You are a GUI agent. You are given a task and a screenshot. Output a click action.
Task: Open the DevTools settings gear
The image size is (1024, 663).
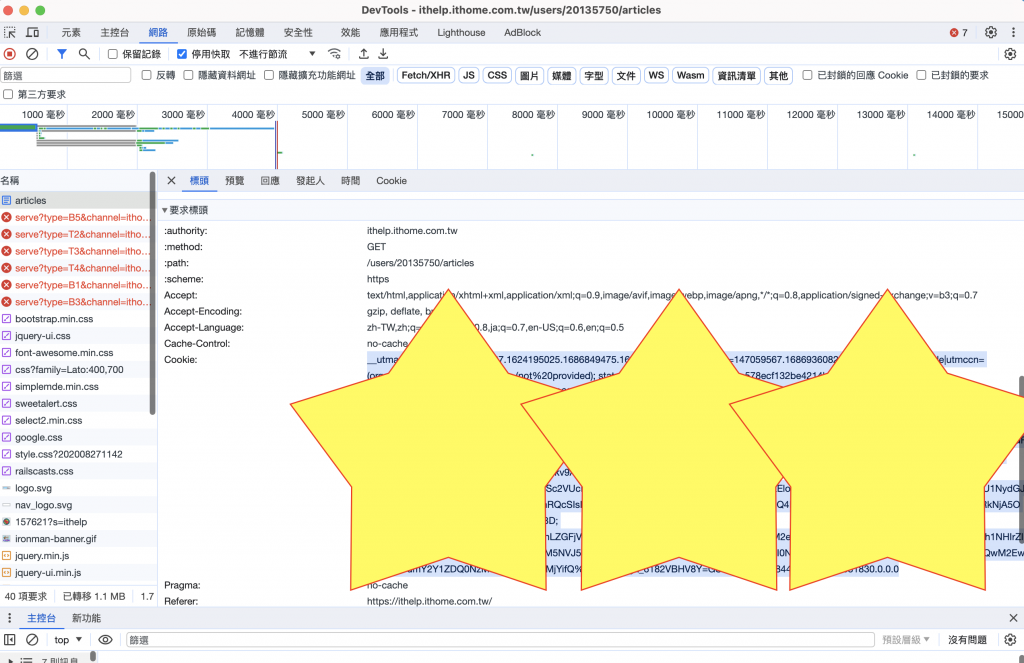click(x=991, y=32)
